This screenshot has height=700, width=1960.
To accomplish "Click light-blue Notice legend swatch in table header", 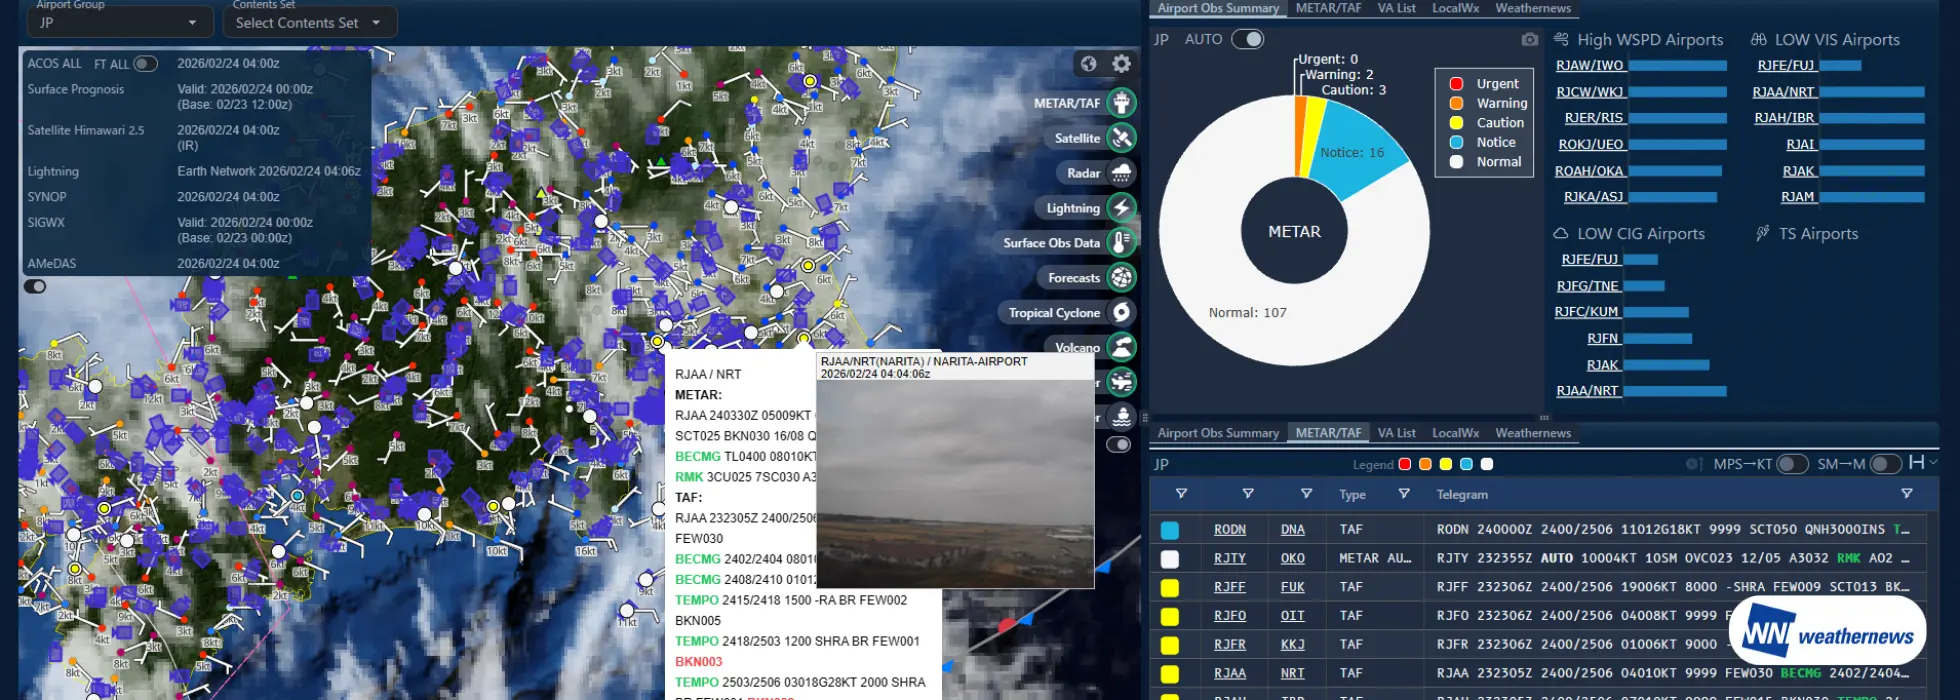I will pyautogui.click(x=1466, y=464).
